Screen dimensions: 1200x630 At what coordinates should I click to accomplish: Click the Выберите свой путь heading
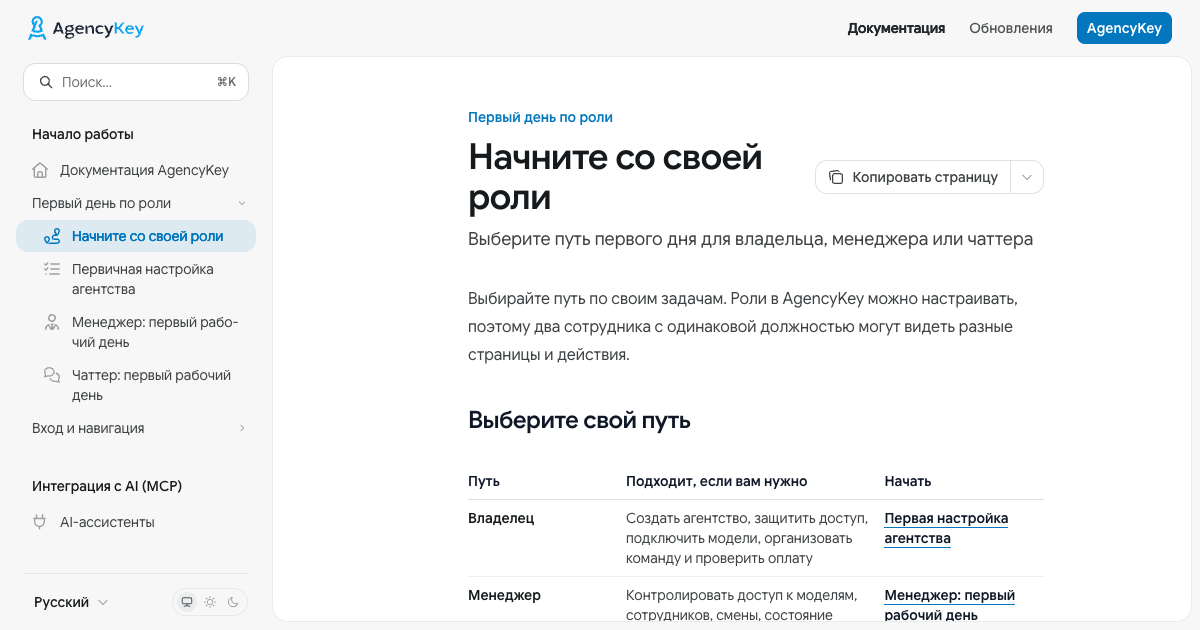tap(579, 420)
